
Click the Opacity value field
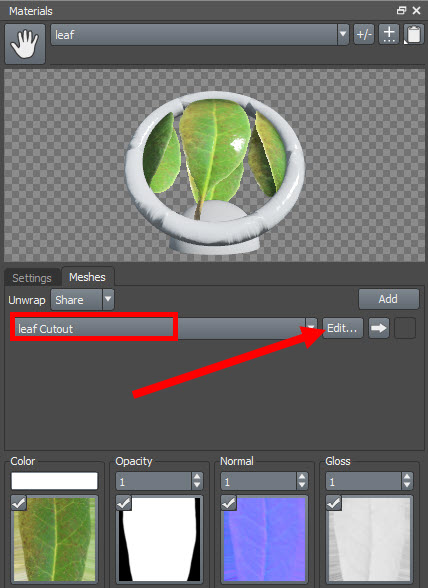[x=154, y=482]
